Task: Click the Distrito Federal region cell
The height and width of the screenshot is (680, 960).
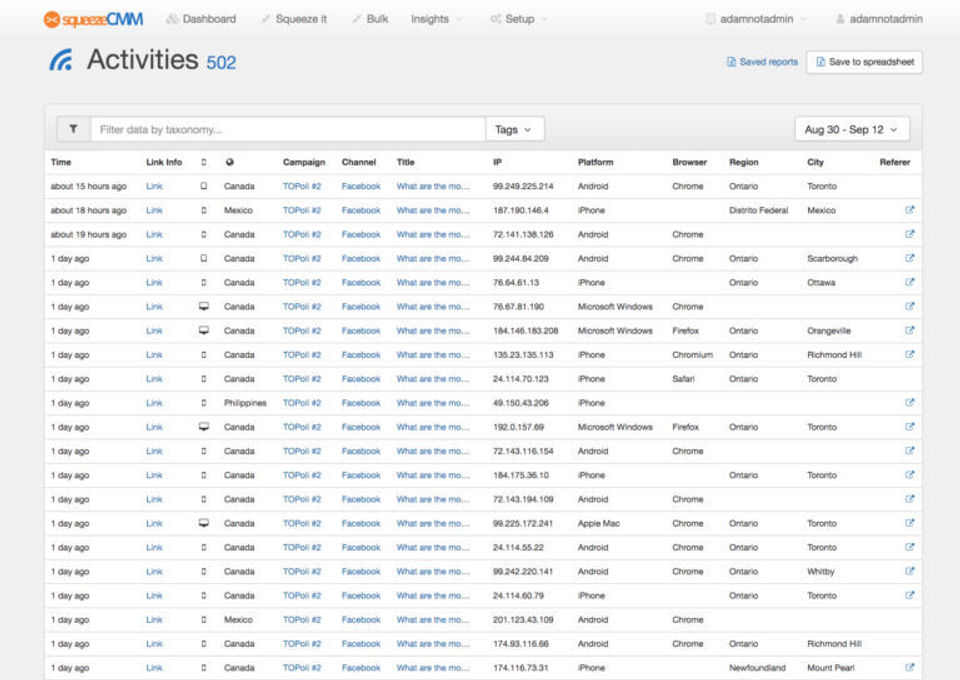Action: pos(759,210)
